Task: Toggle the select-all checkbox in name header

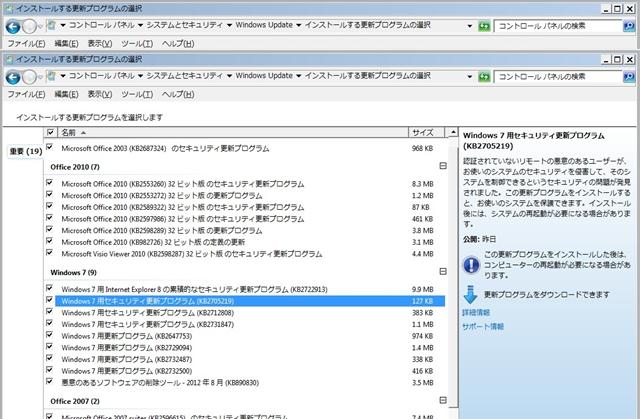Action: click(51, 132)
